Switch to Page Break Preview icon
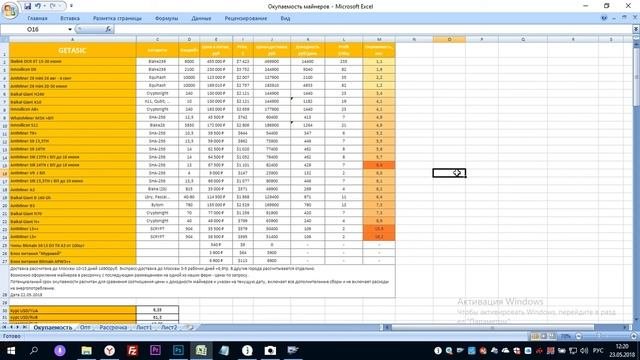 click(552, 336)
